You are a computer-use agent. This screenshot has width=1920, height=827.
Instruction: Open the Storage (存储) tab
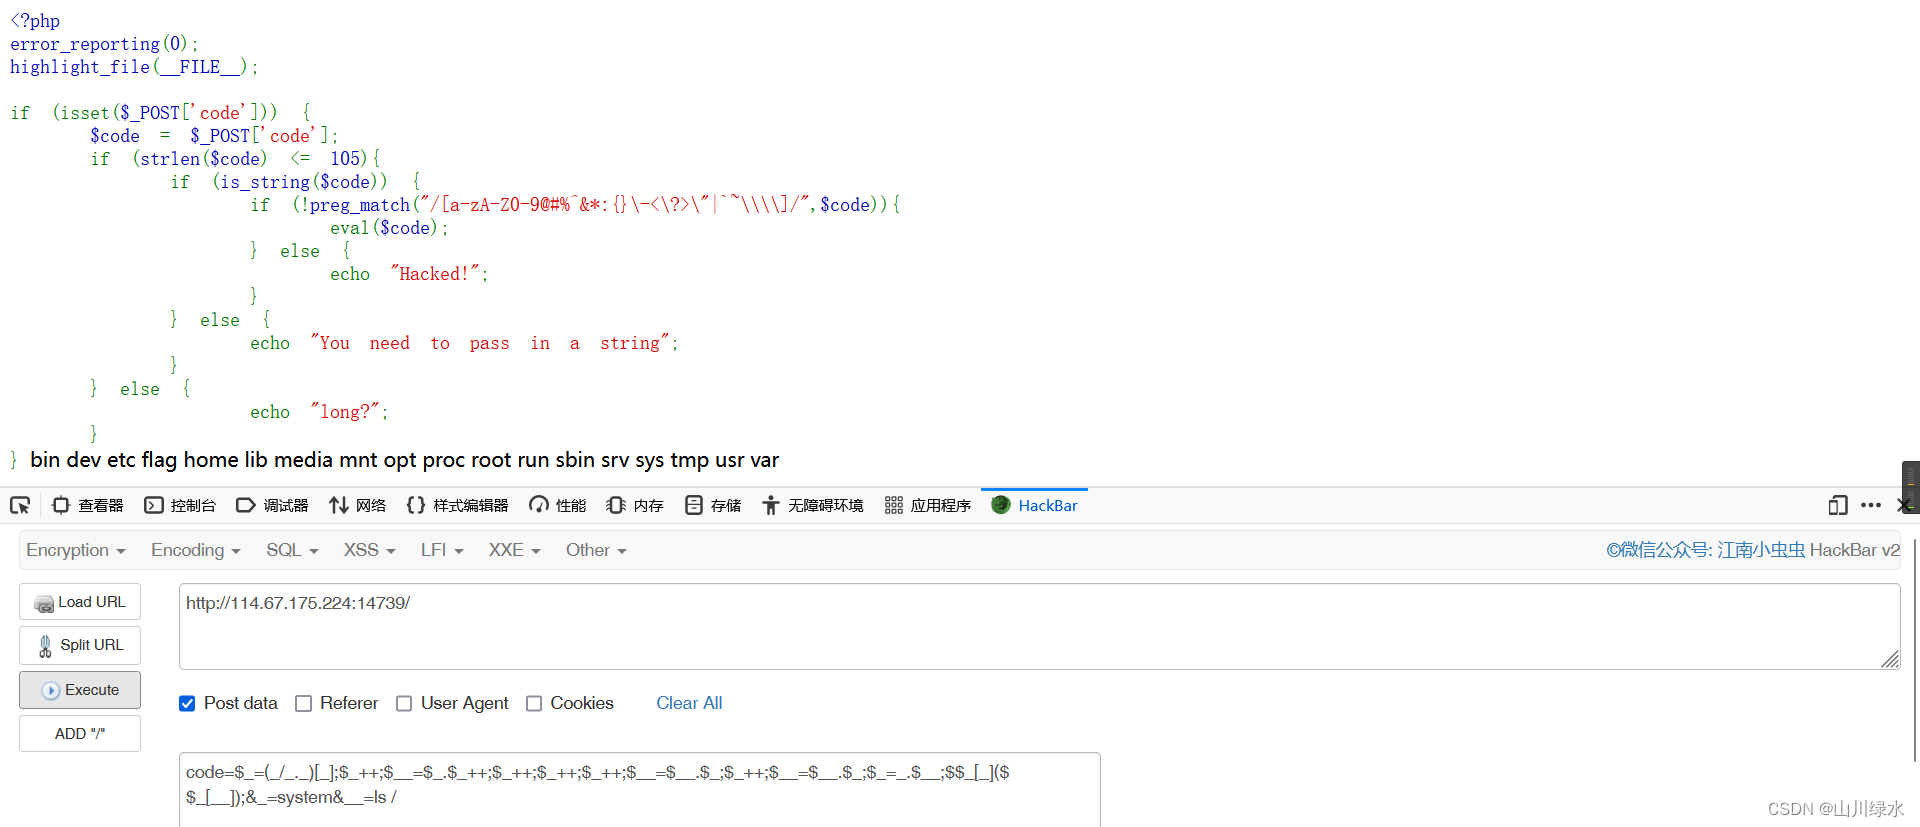[x=713, y=505]
